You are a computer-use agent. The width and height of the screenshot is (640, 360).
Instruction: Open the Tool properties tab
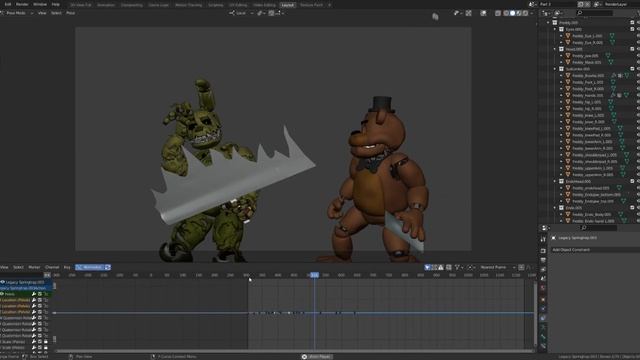(543, 240)
